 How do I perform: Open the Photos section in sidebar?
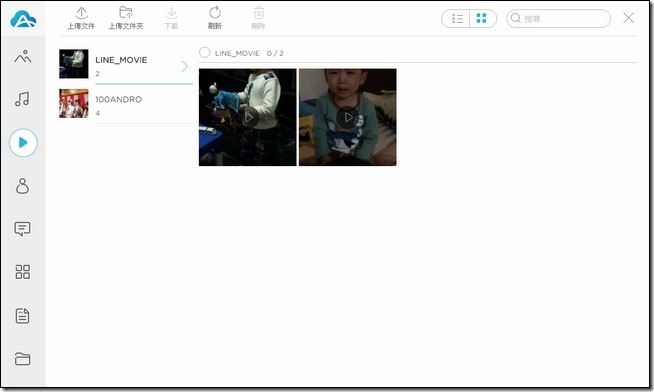(x=23, y=56)
